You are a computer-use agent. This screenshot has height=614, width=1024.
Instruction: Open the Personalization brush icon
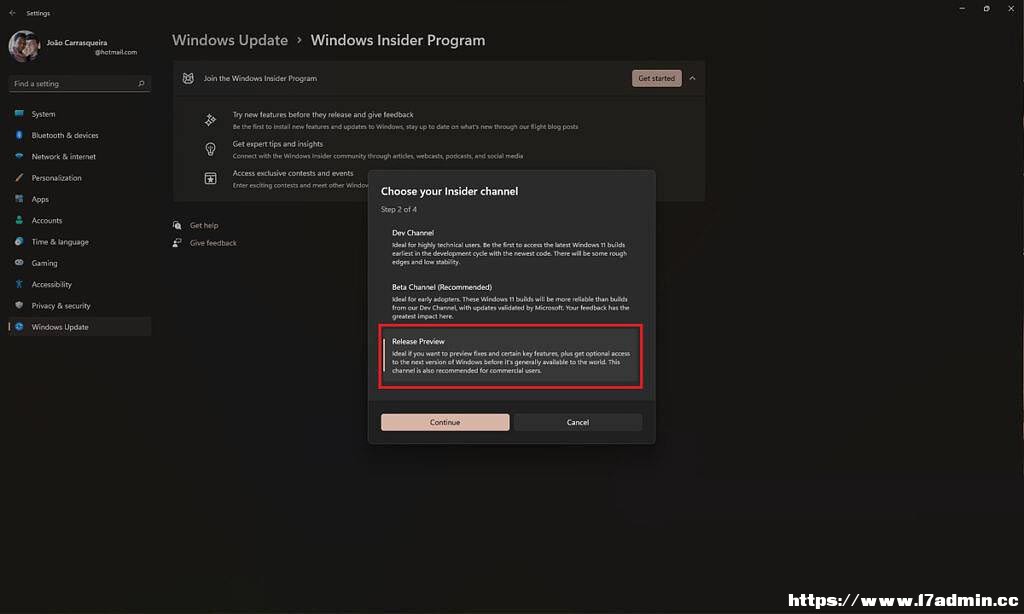tap(19, 178)
